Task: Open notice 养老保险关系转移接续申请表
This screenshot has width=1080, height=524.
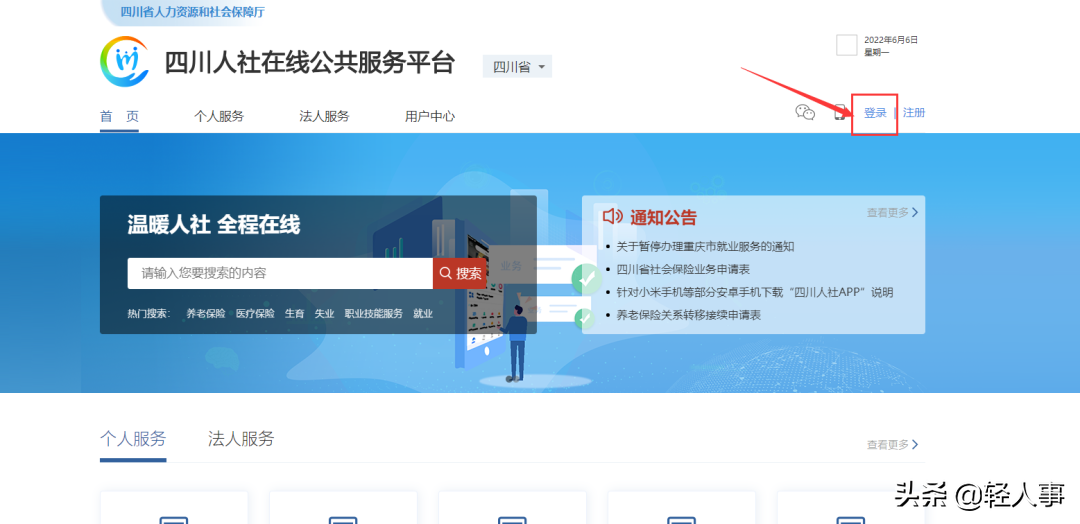Action: click(689, 315)
